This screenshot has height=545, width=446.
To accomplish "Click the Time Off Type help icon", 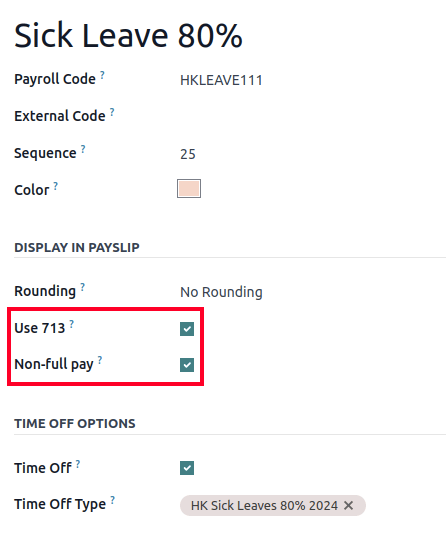I will [x=112, y=500].
